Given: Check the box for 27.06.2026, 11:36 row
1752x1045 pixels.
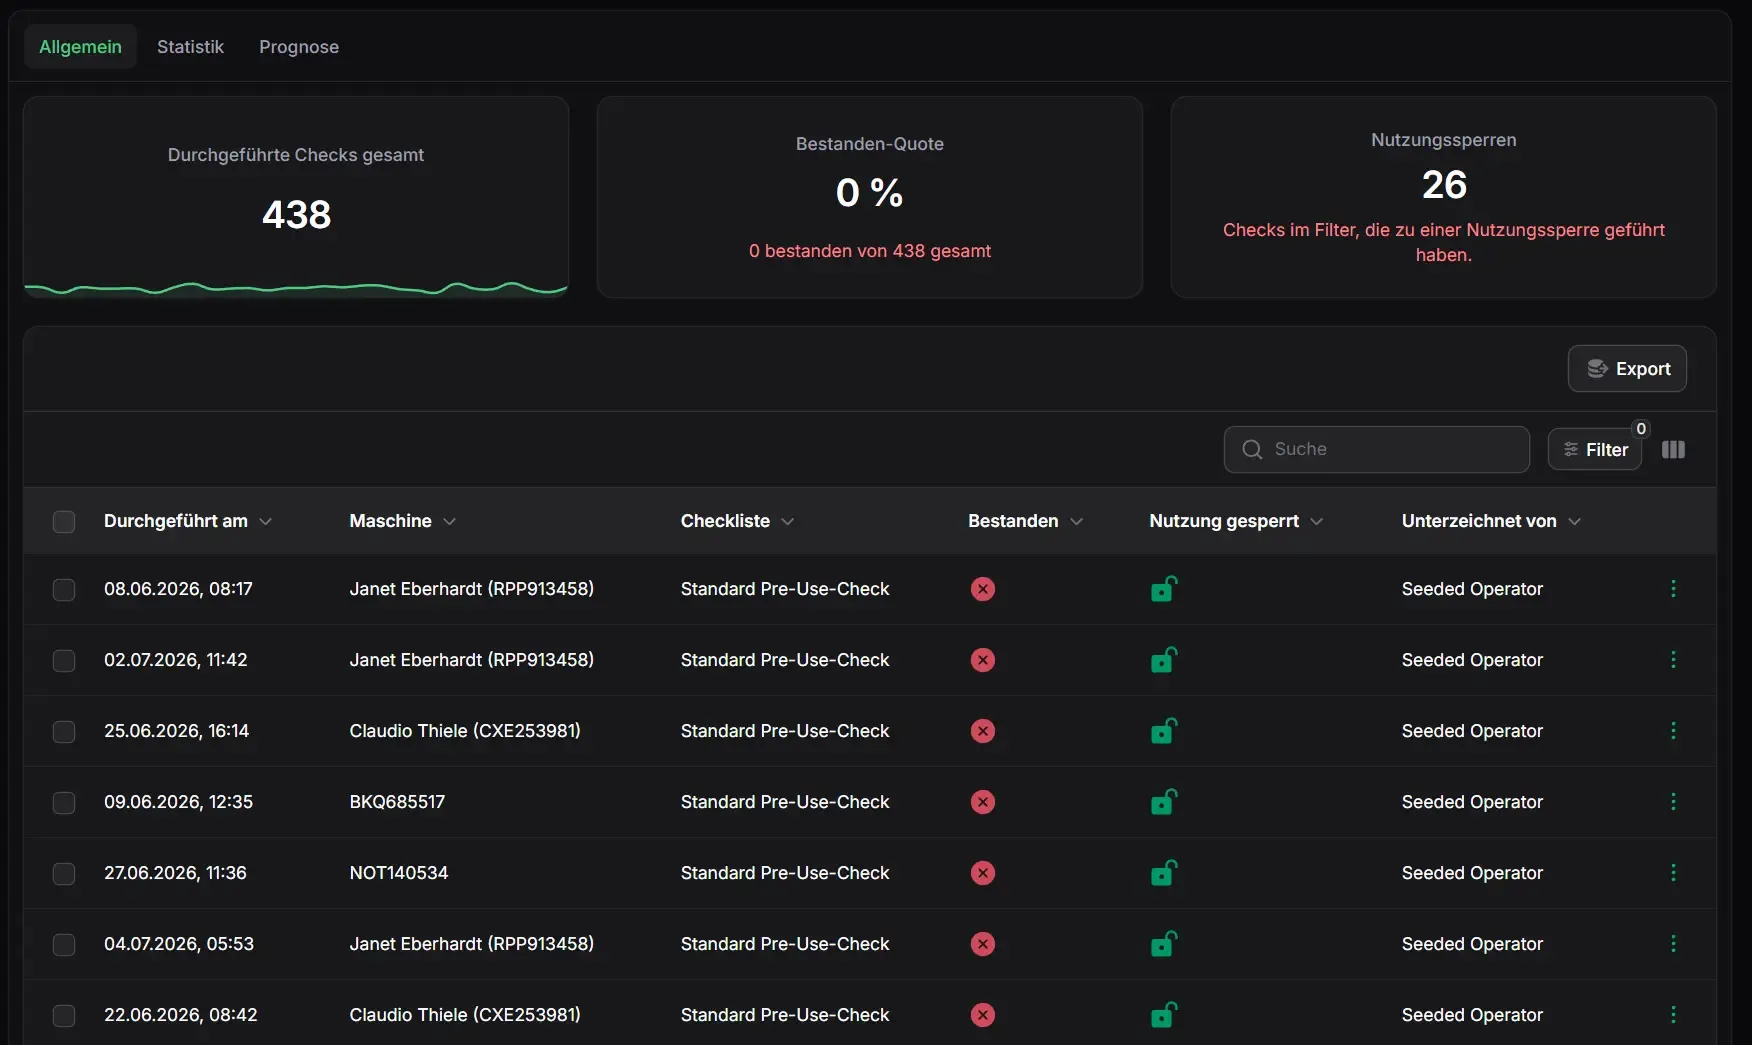Looking at the screenshot, I should pos(64,874).
